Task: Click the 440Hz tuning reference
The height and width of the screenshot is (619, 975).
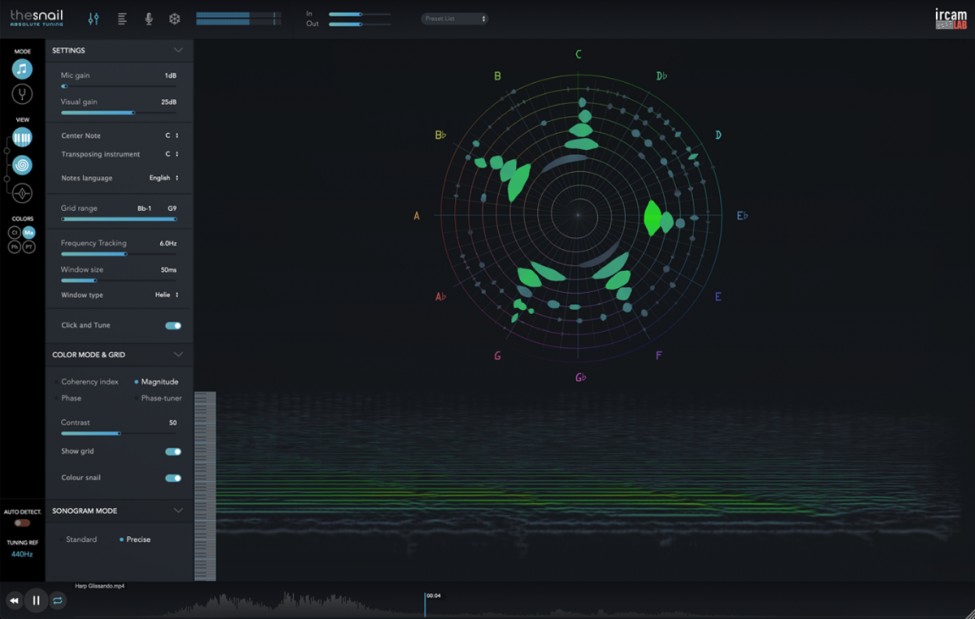Action: tap(21, 553)
